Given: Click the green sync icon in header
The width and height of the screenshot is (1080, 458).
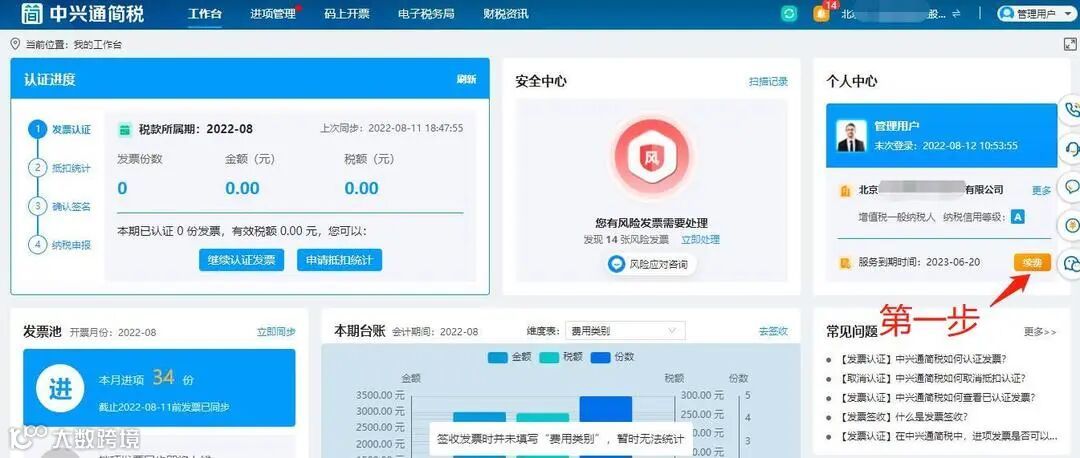Looking at the screenshot, I should 789,14.
